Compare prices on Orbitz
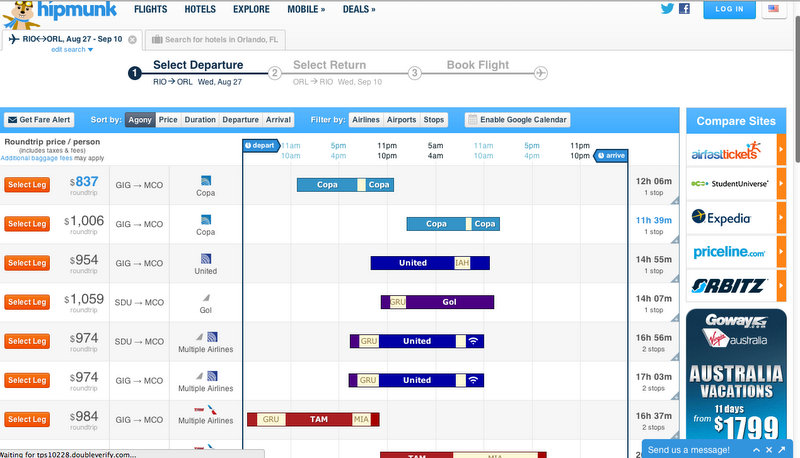 click(x=736, y=286)
